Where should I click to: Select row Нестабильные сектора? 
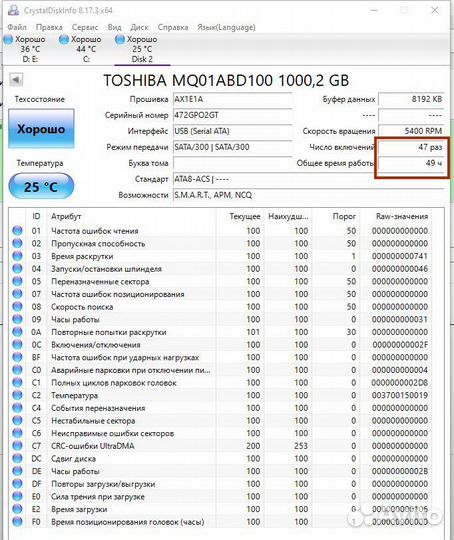(x=220, y=420)
